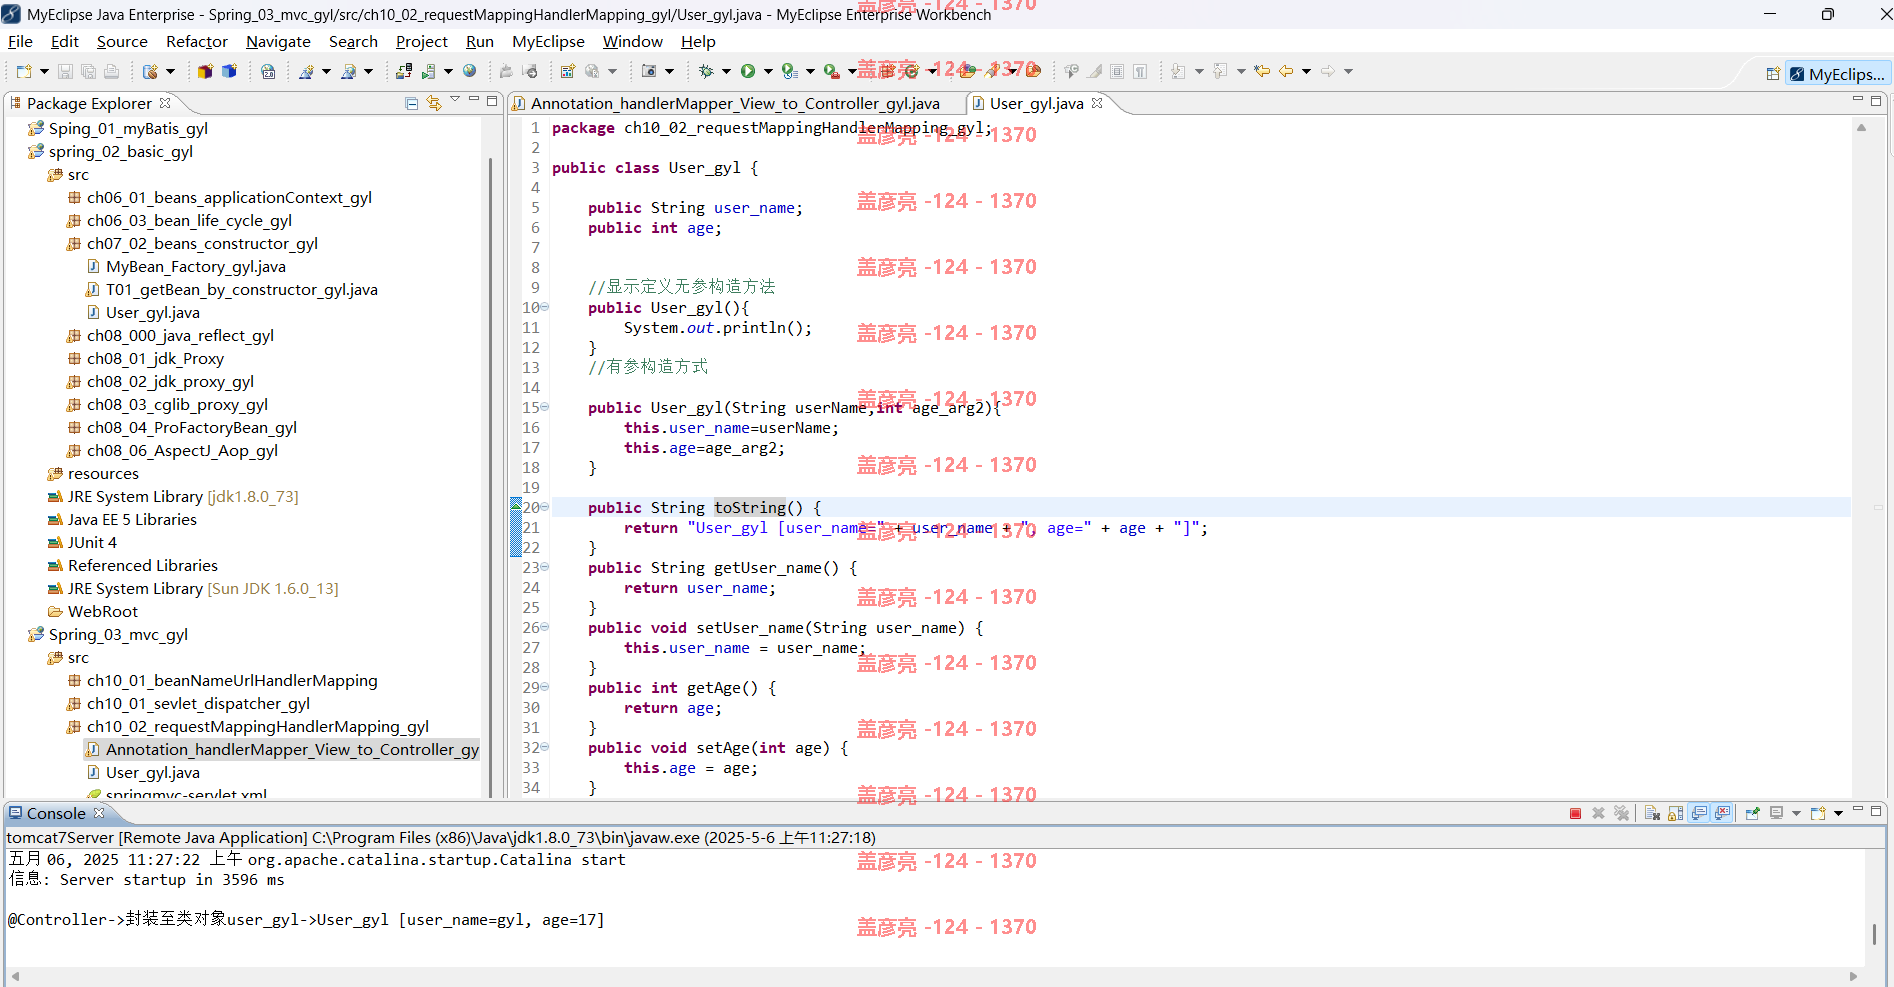Screen dimensions: 1894x987
Task: Click the Last Edit Location arrow icon
Action: coord(1262,71)
